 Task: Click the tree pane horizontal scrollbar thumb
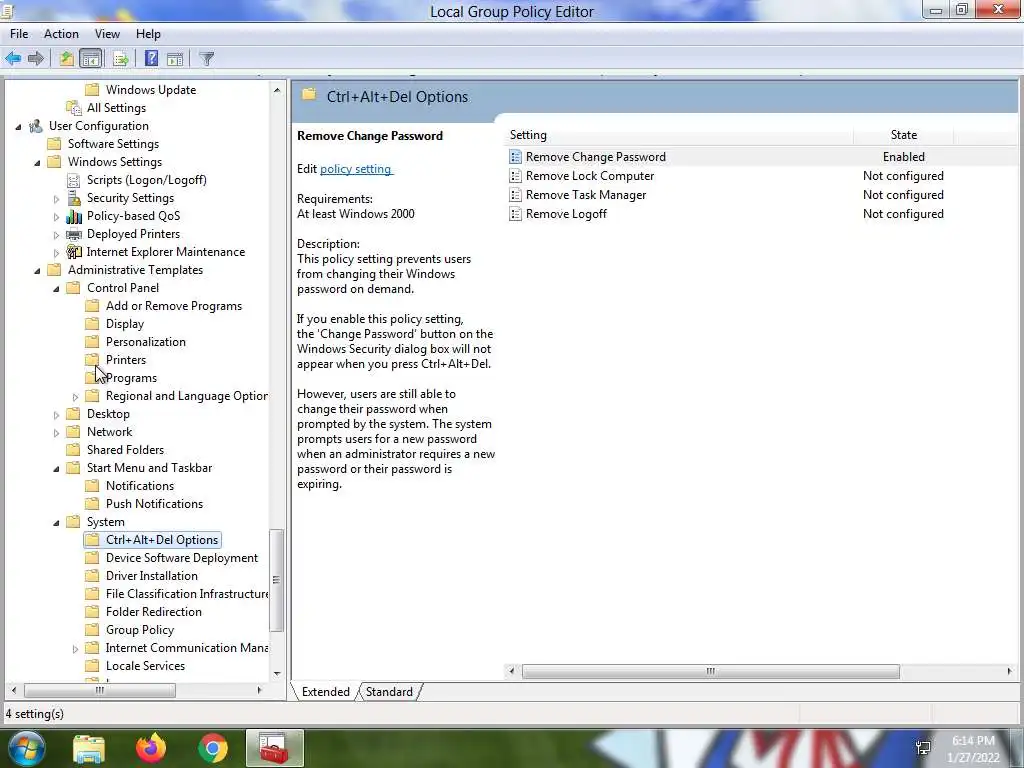pyautogui.click(x=99, y=690)
